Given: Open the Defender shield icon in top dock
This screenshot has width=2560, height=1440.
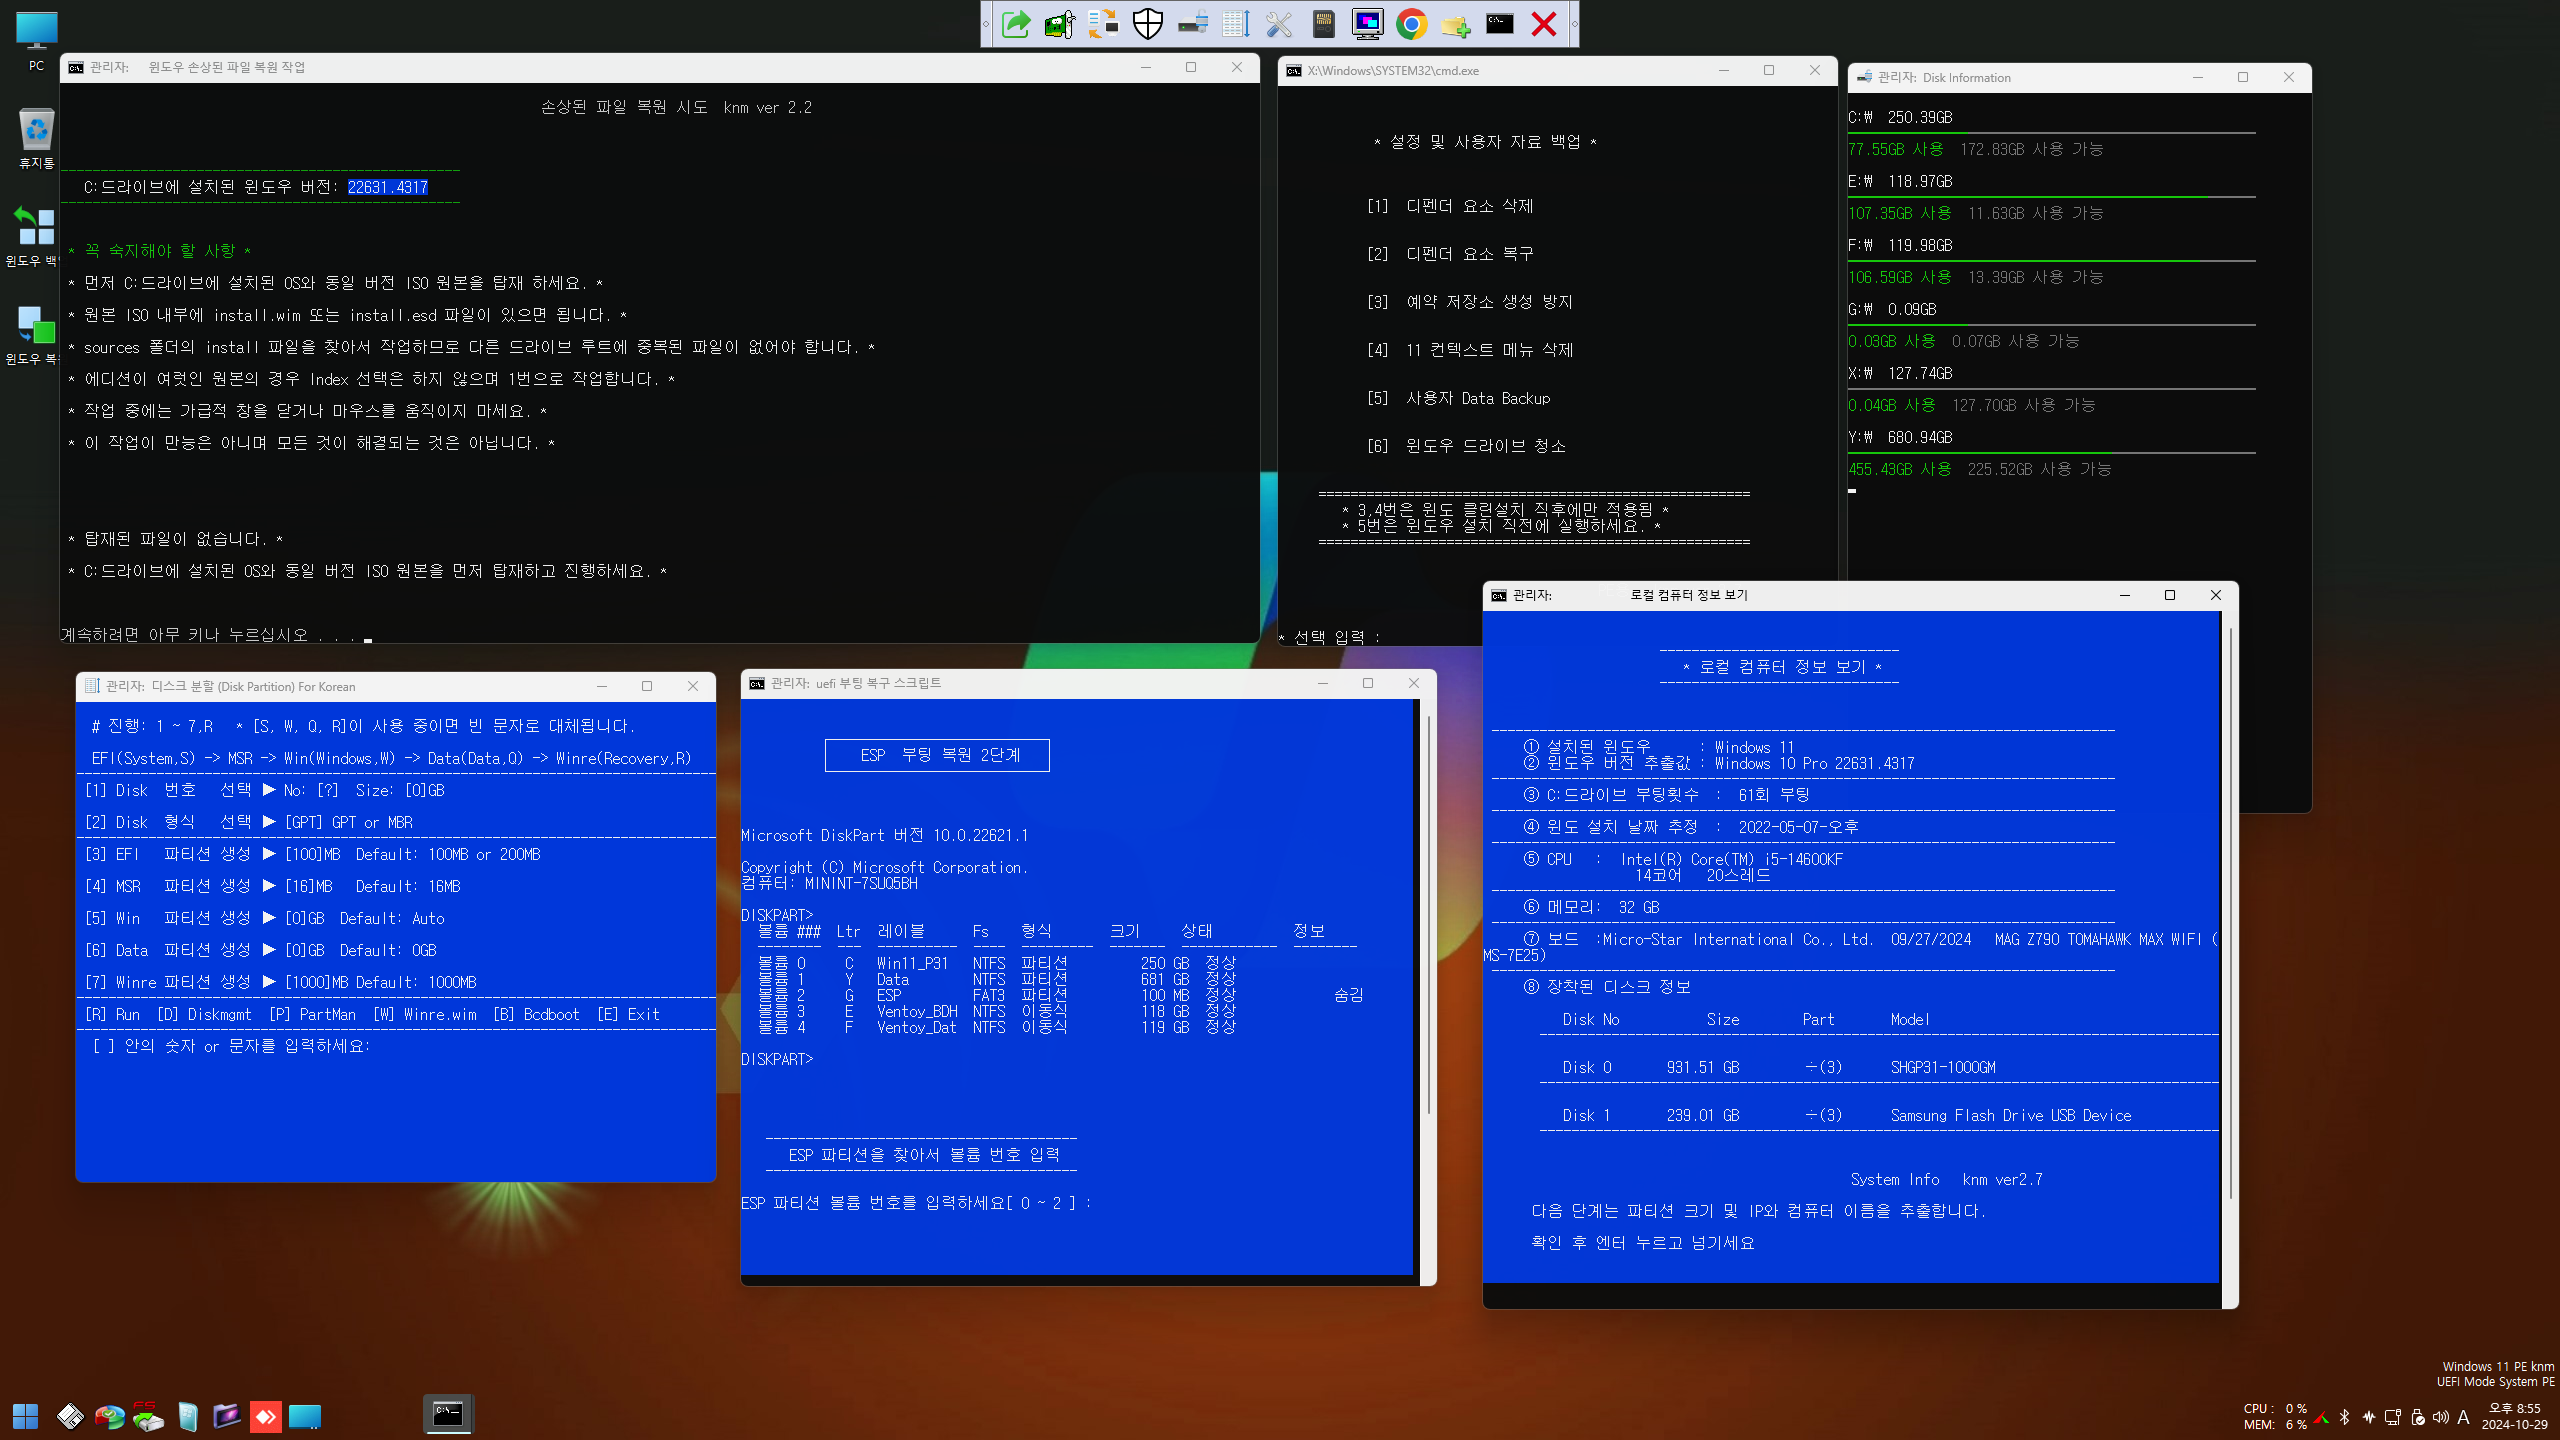Looking at the screenshot, I should [x=1148, y=24].
